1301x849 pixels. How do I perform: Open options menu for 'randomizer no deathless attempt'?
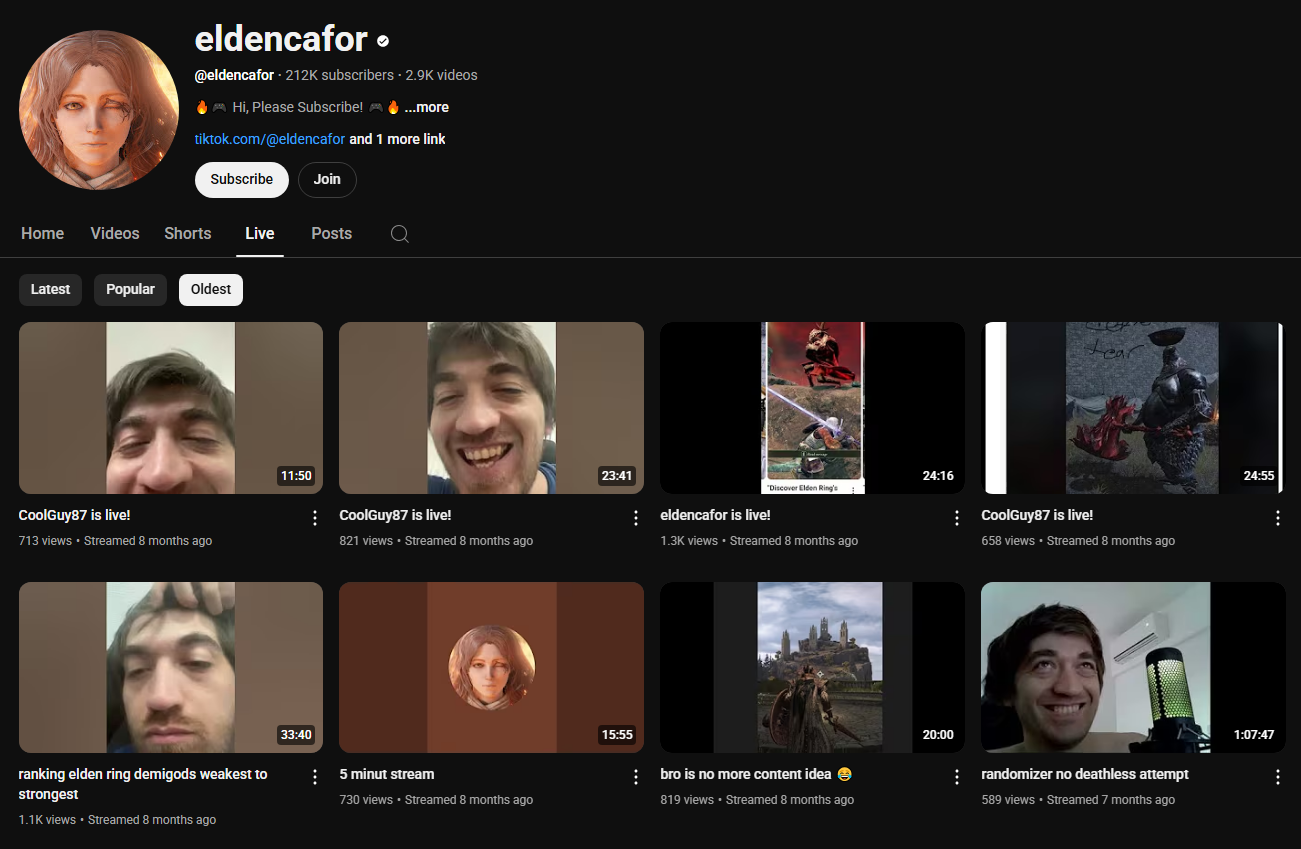(1278, 777)
